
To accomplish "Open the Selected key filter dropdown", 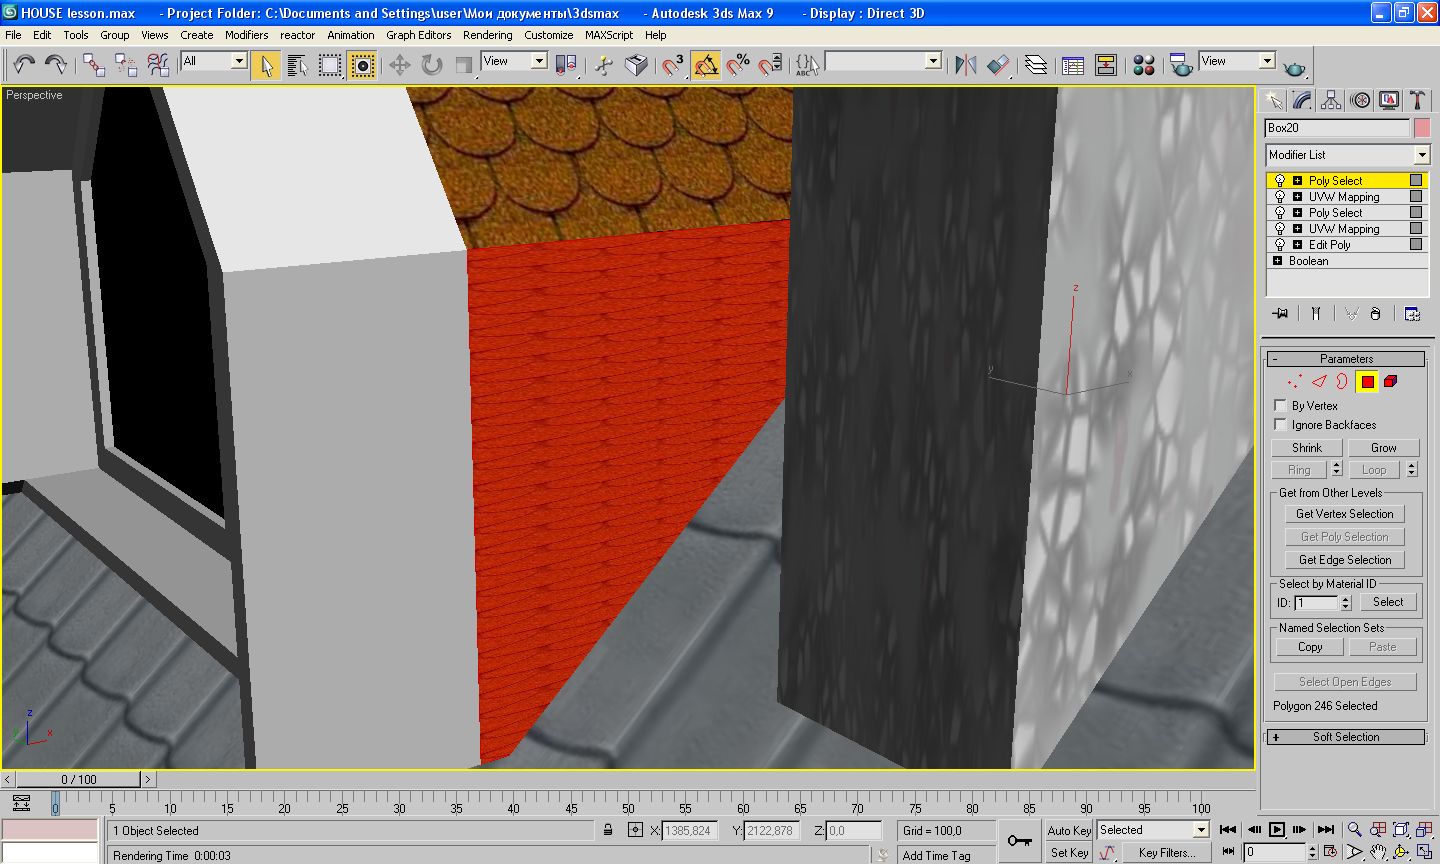I will pyautogui.click(x=1153, y=830).
